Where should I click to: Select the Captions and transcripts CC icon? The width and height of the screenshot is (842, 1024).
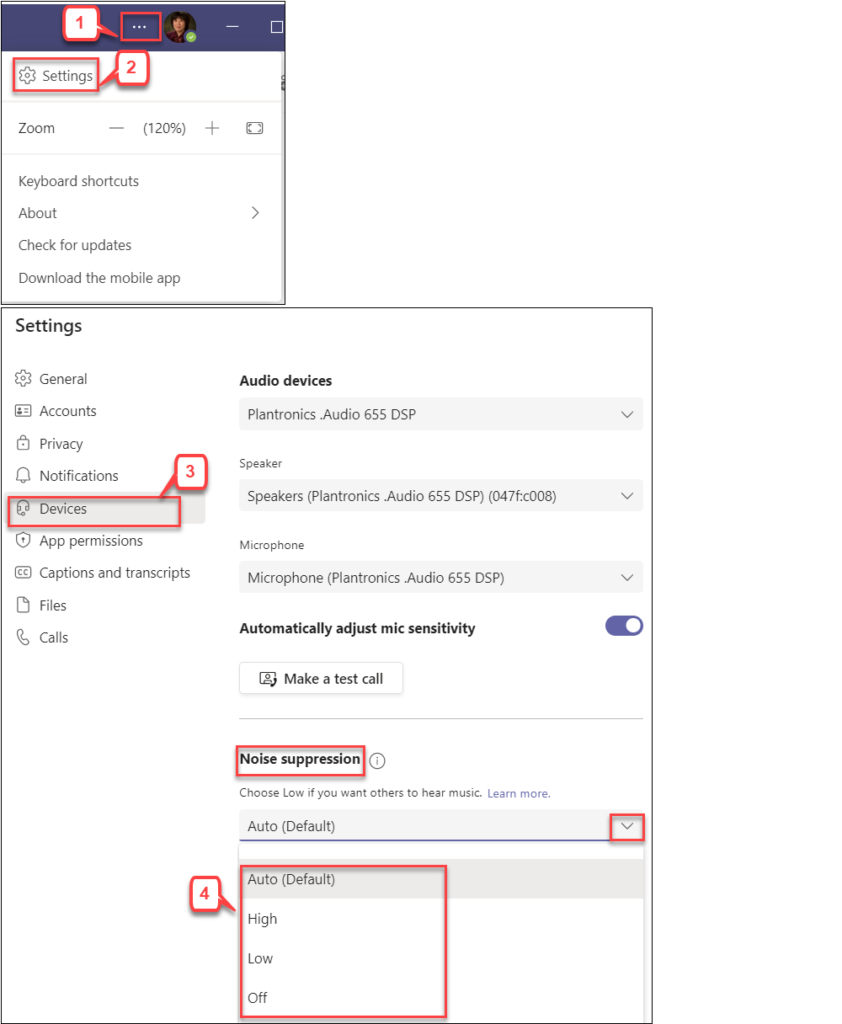(24, 572)
